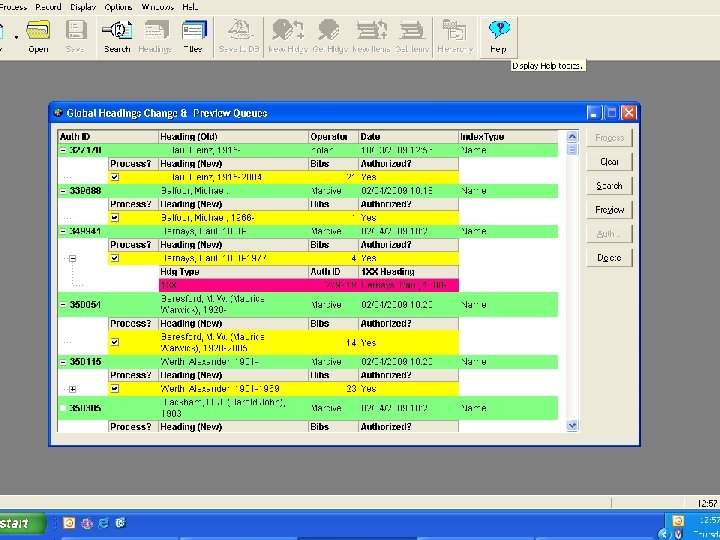
Task: Show hidden tray icons arrow
Action: (665, 534)
